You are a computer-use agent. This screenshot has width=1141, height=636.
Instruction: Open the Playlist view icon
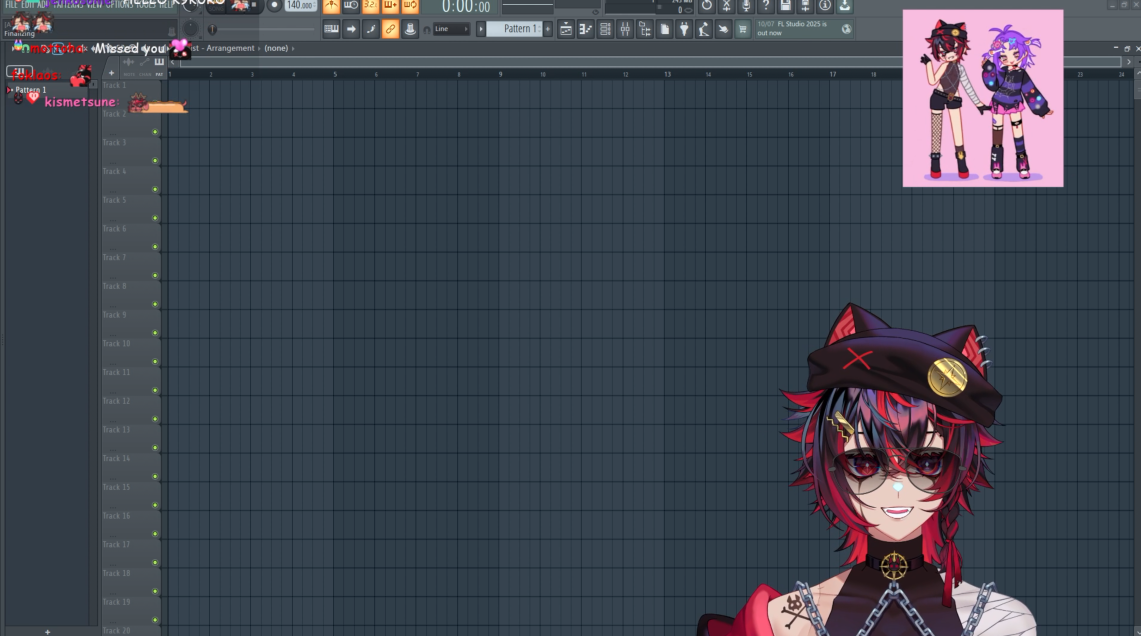(x=565, y=29)
